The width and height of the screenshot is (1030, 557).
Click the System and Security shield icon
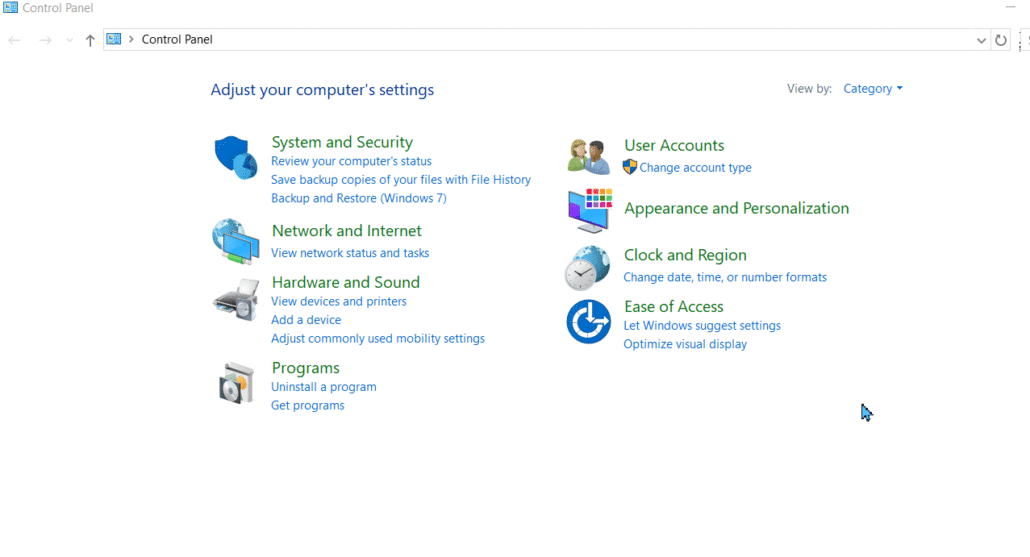[236, 158]
